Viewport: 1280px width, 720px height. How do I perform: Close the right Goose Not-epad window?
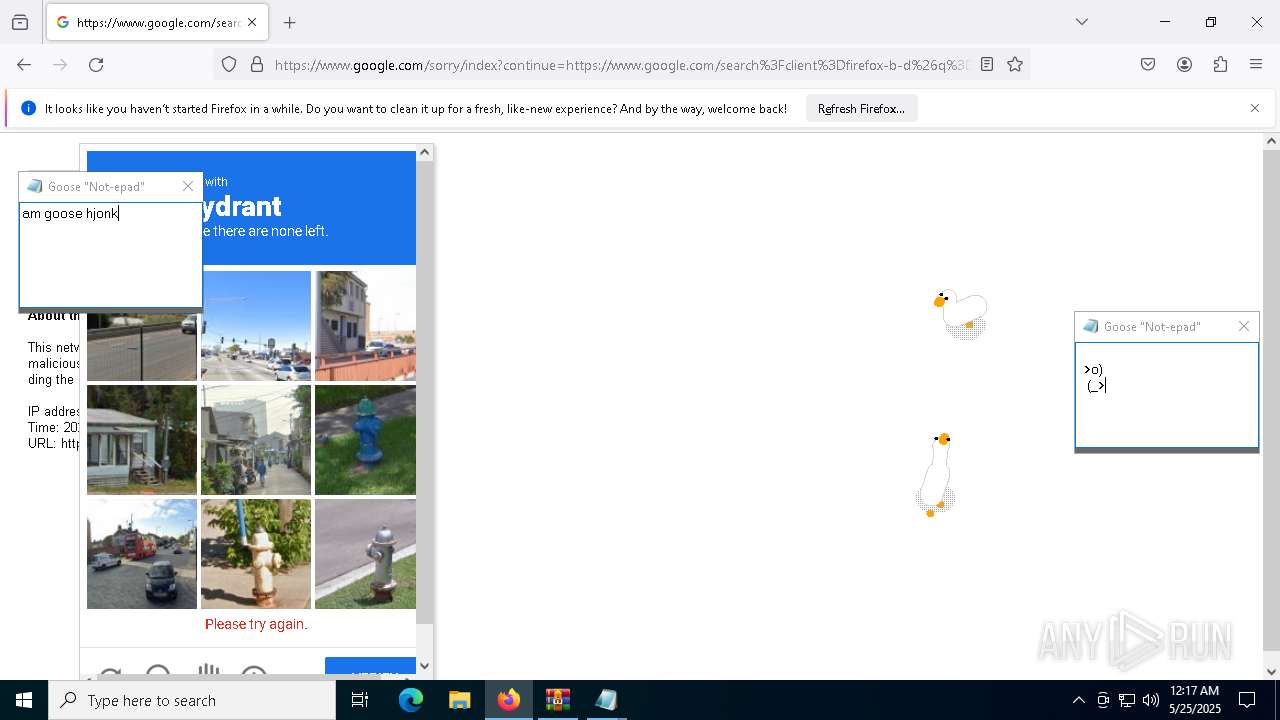1244,326
